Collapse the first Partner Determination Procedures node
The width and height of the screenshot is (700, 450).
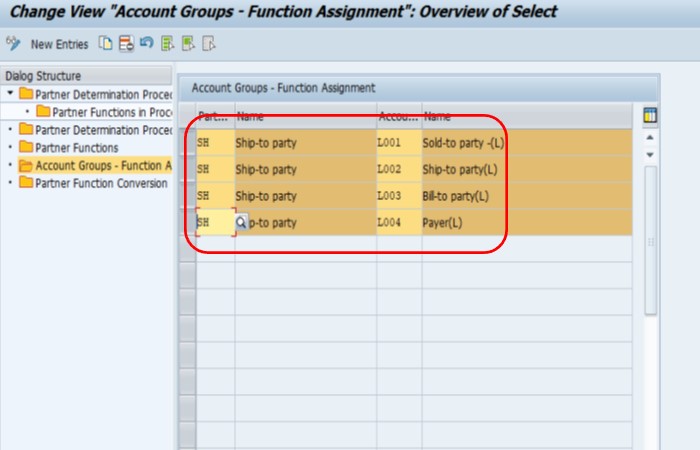10,93
